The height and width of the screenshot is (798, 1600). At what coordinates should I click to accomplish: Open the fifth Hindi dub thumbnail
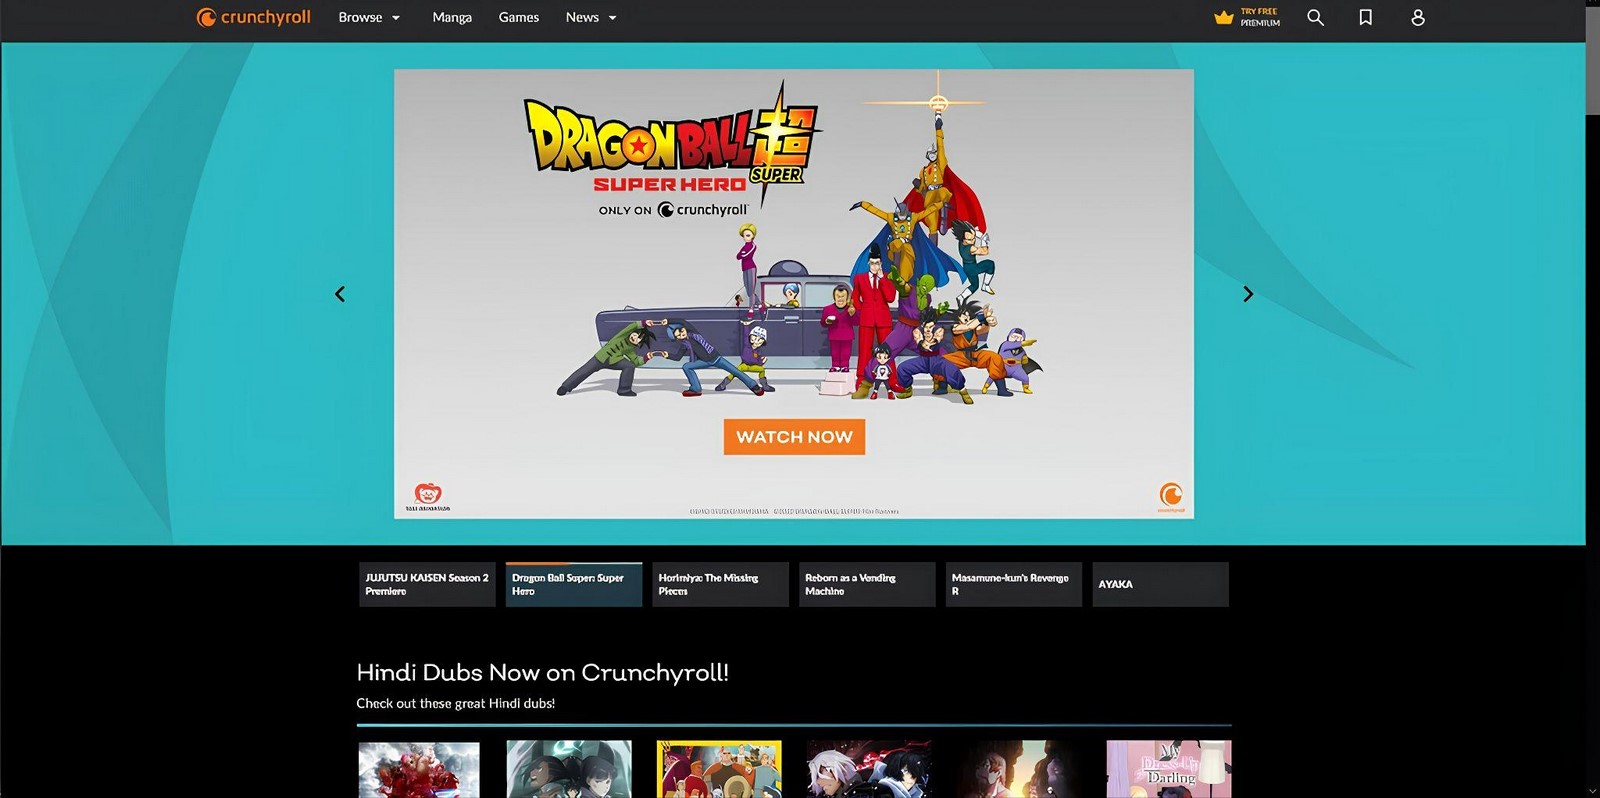1019,769
